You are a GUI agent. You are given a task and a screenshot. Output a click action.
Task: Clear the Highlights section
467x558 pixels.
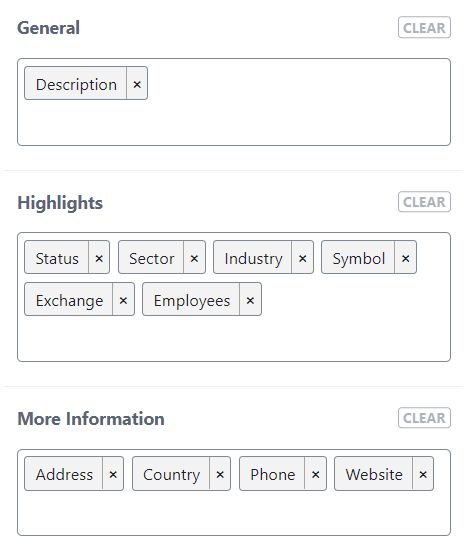tap(424, 202)
